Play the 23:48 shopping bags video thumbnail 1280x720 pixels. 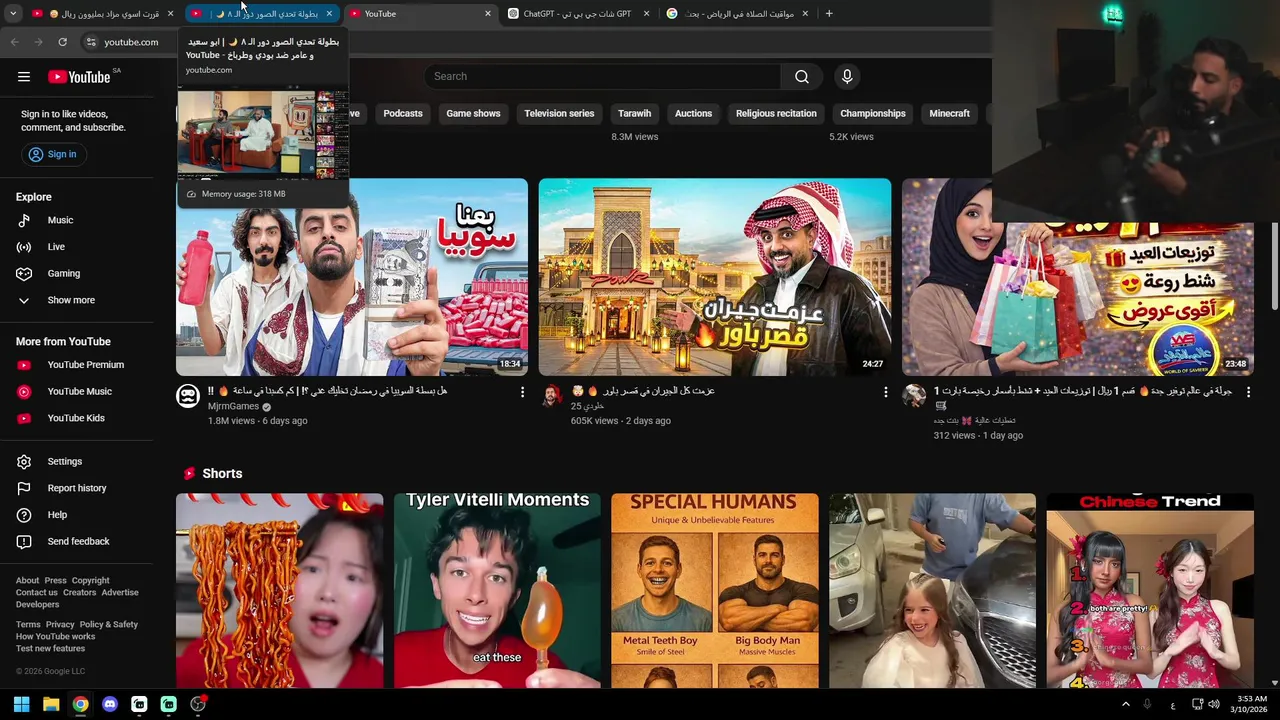[1078, 277]
